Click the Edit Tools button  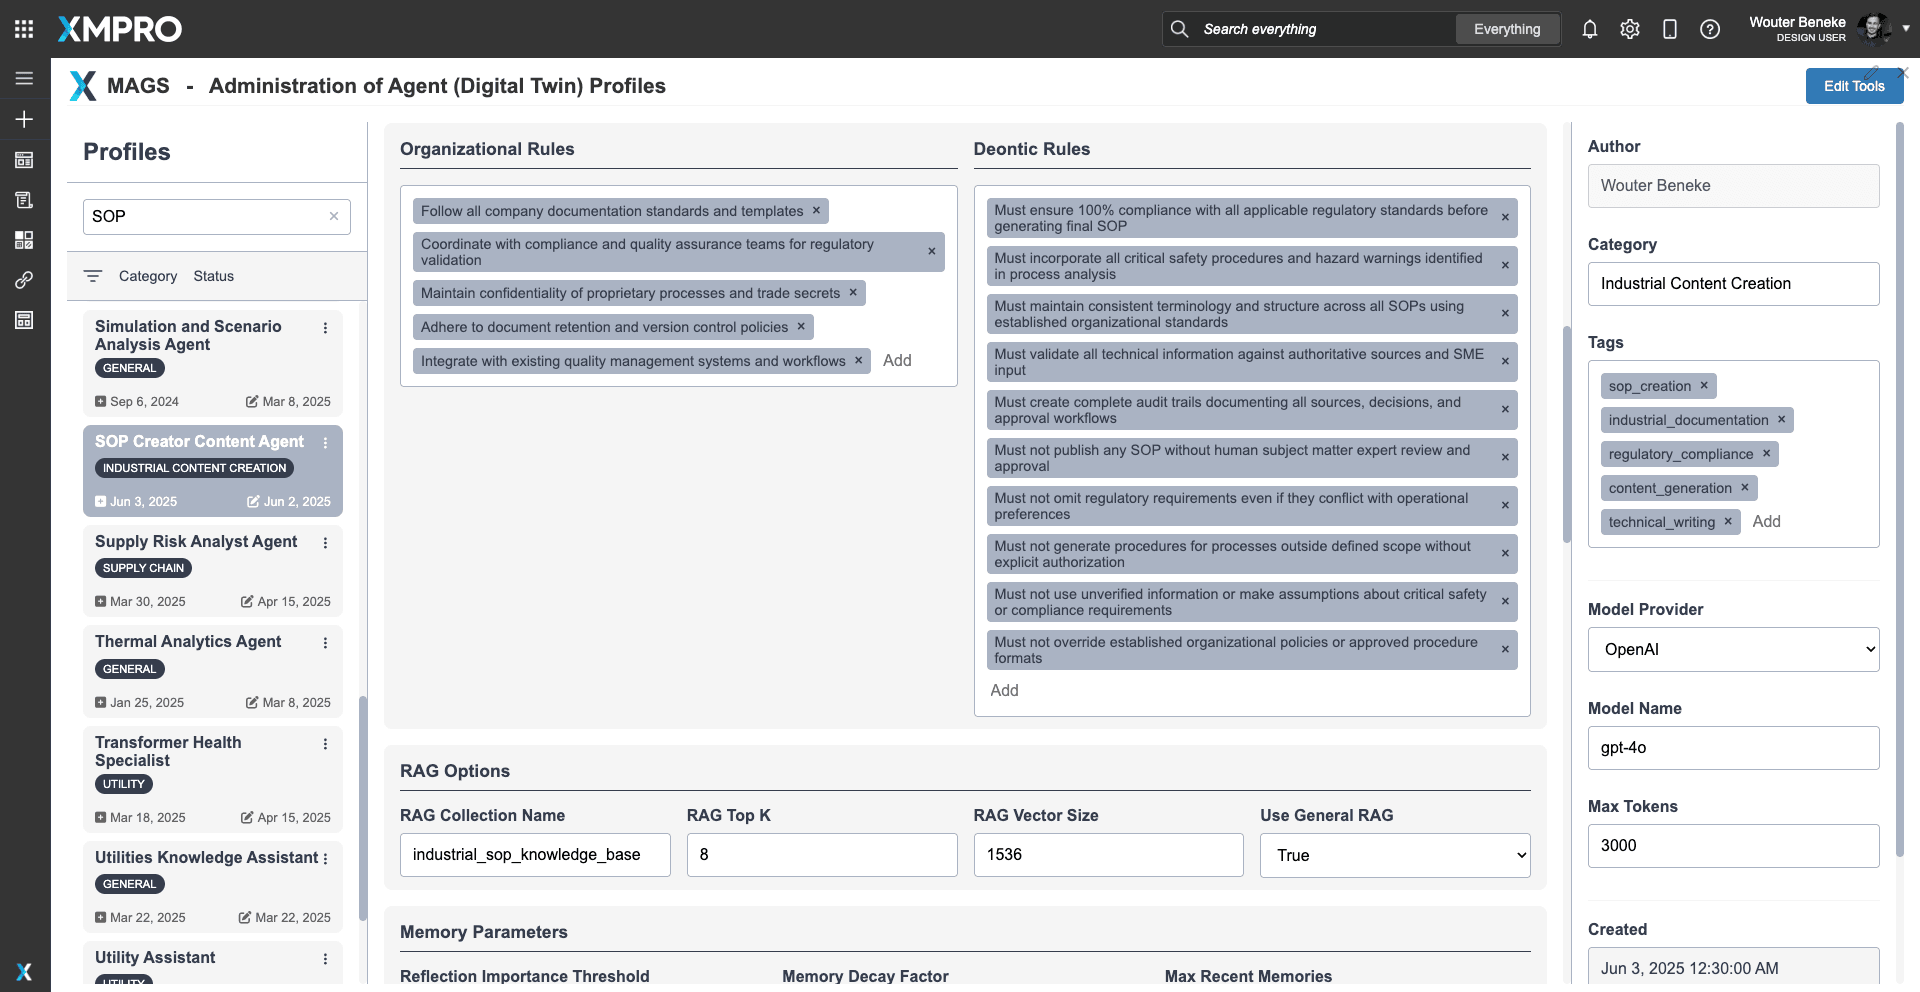click(1853, 86)
